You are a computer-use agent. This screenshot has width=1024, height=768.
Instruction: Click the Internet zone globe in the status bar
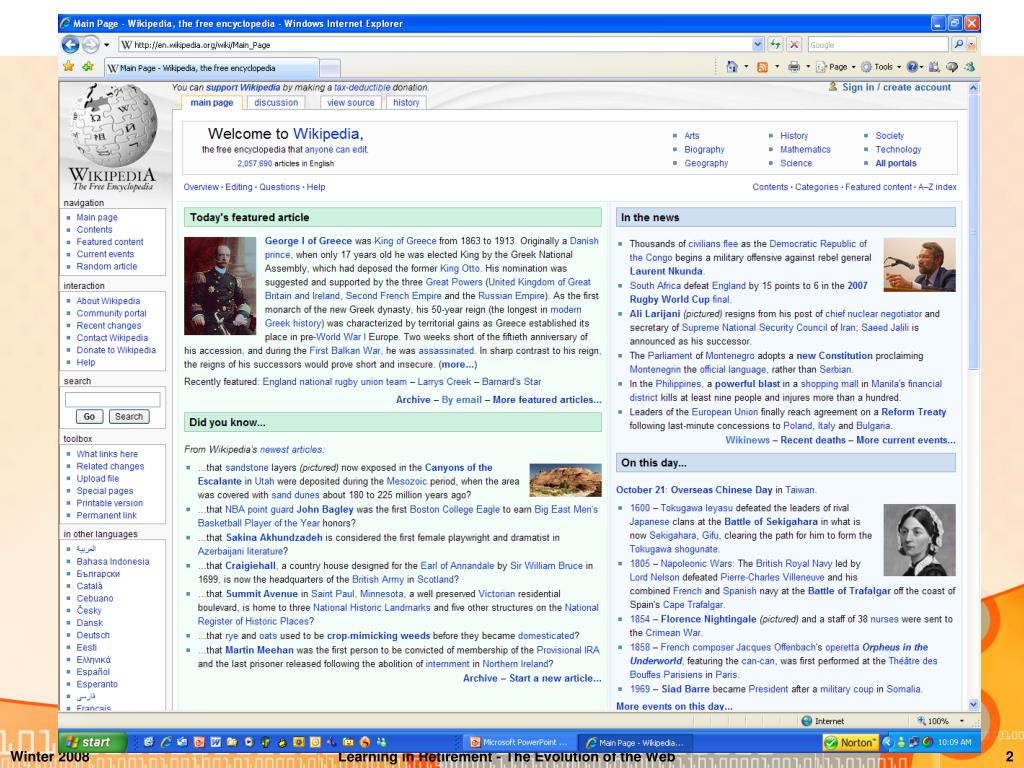(x=807, y=721)
